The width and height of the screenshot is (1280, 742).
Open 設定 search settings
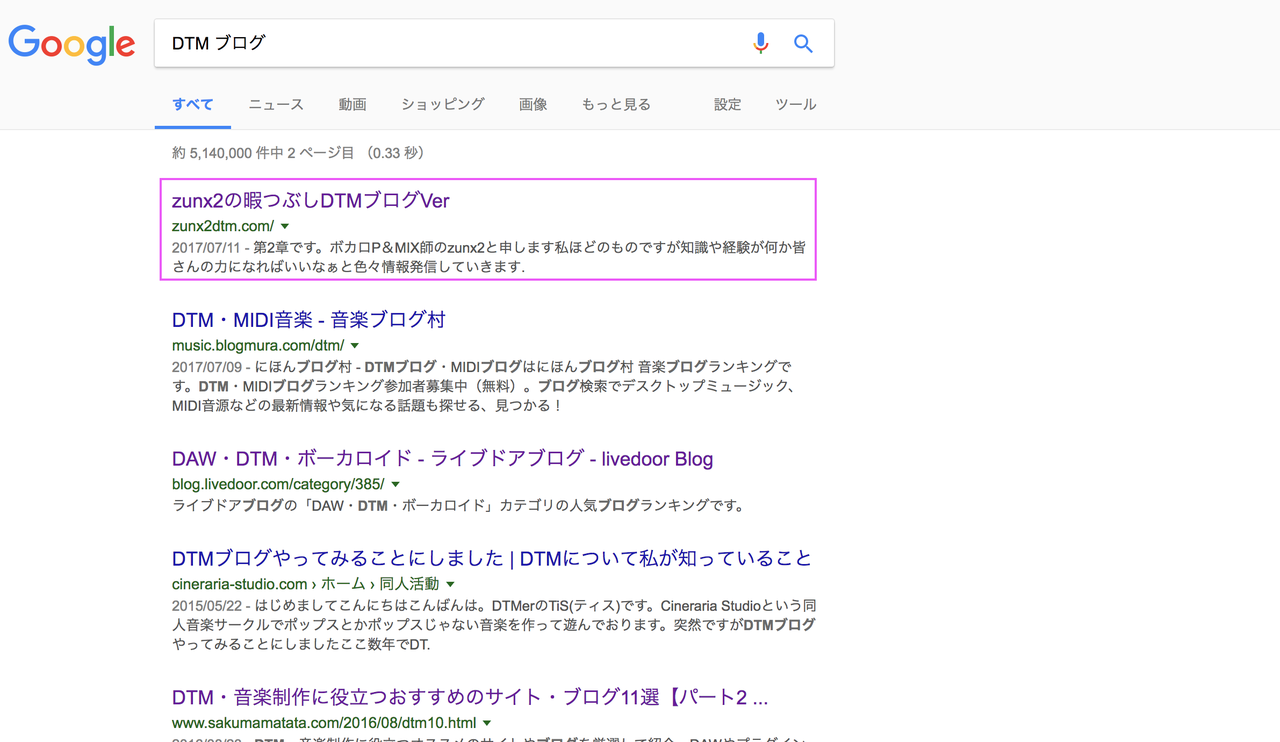point(728,104)
